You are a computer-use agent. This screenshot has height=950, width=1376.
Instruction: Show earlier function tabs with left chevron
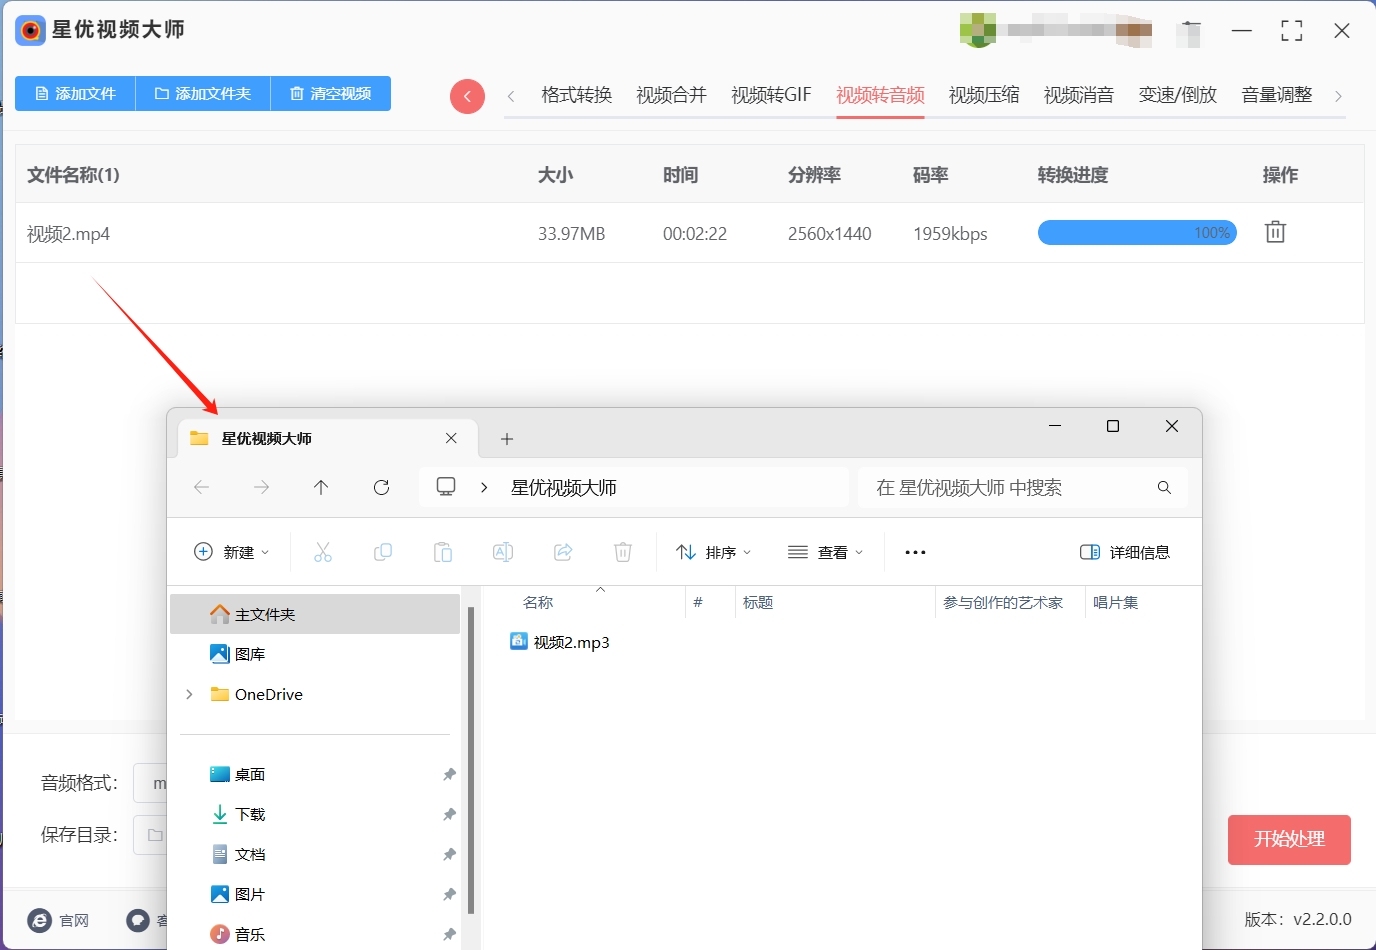[511, 96]
